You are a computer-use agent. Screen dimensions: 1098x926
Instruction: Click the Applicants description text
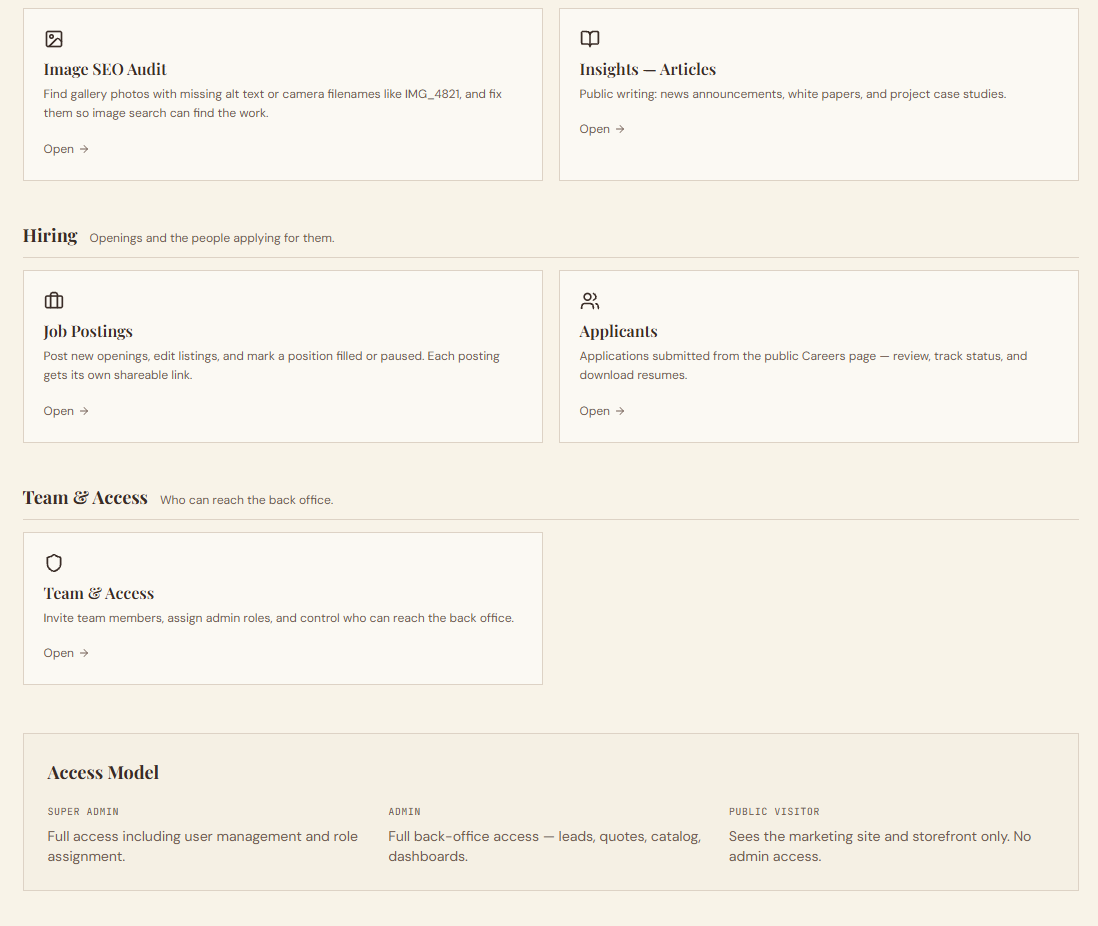803,366
